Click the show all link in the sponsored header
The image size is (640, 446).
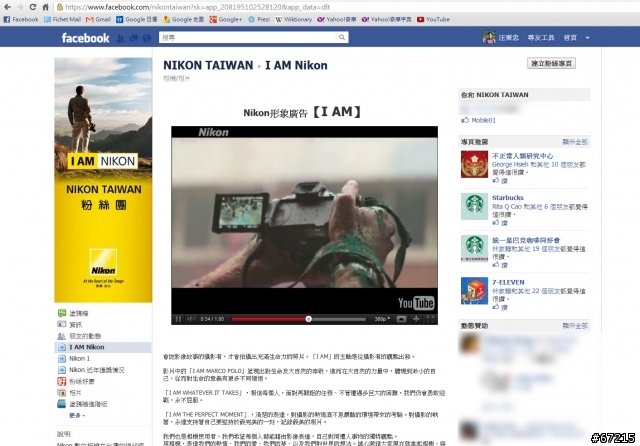pyautogui.click(x=575, y=325)
